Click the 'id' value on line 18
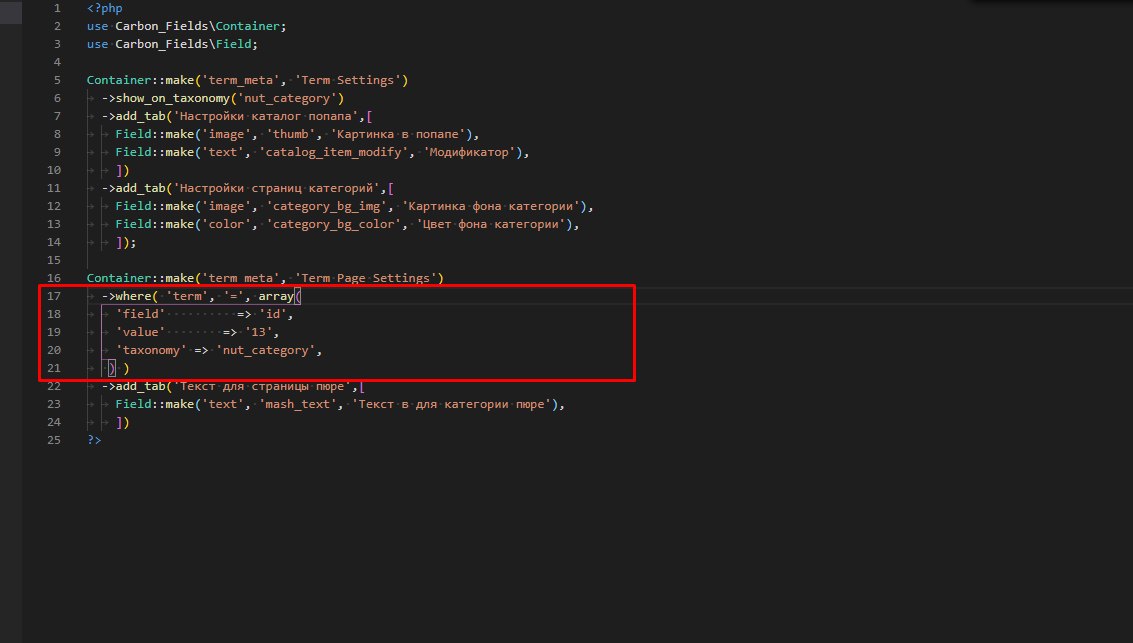 pyautogui.click(x=272, y=314)
